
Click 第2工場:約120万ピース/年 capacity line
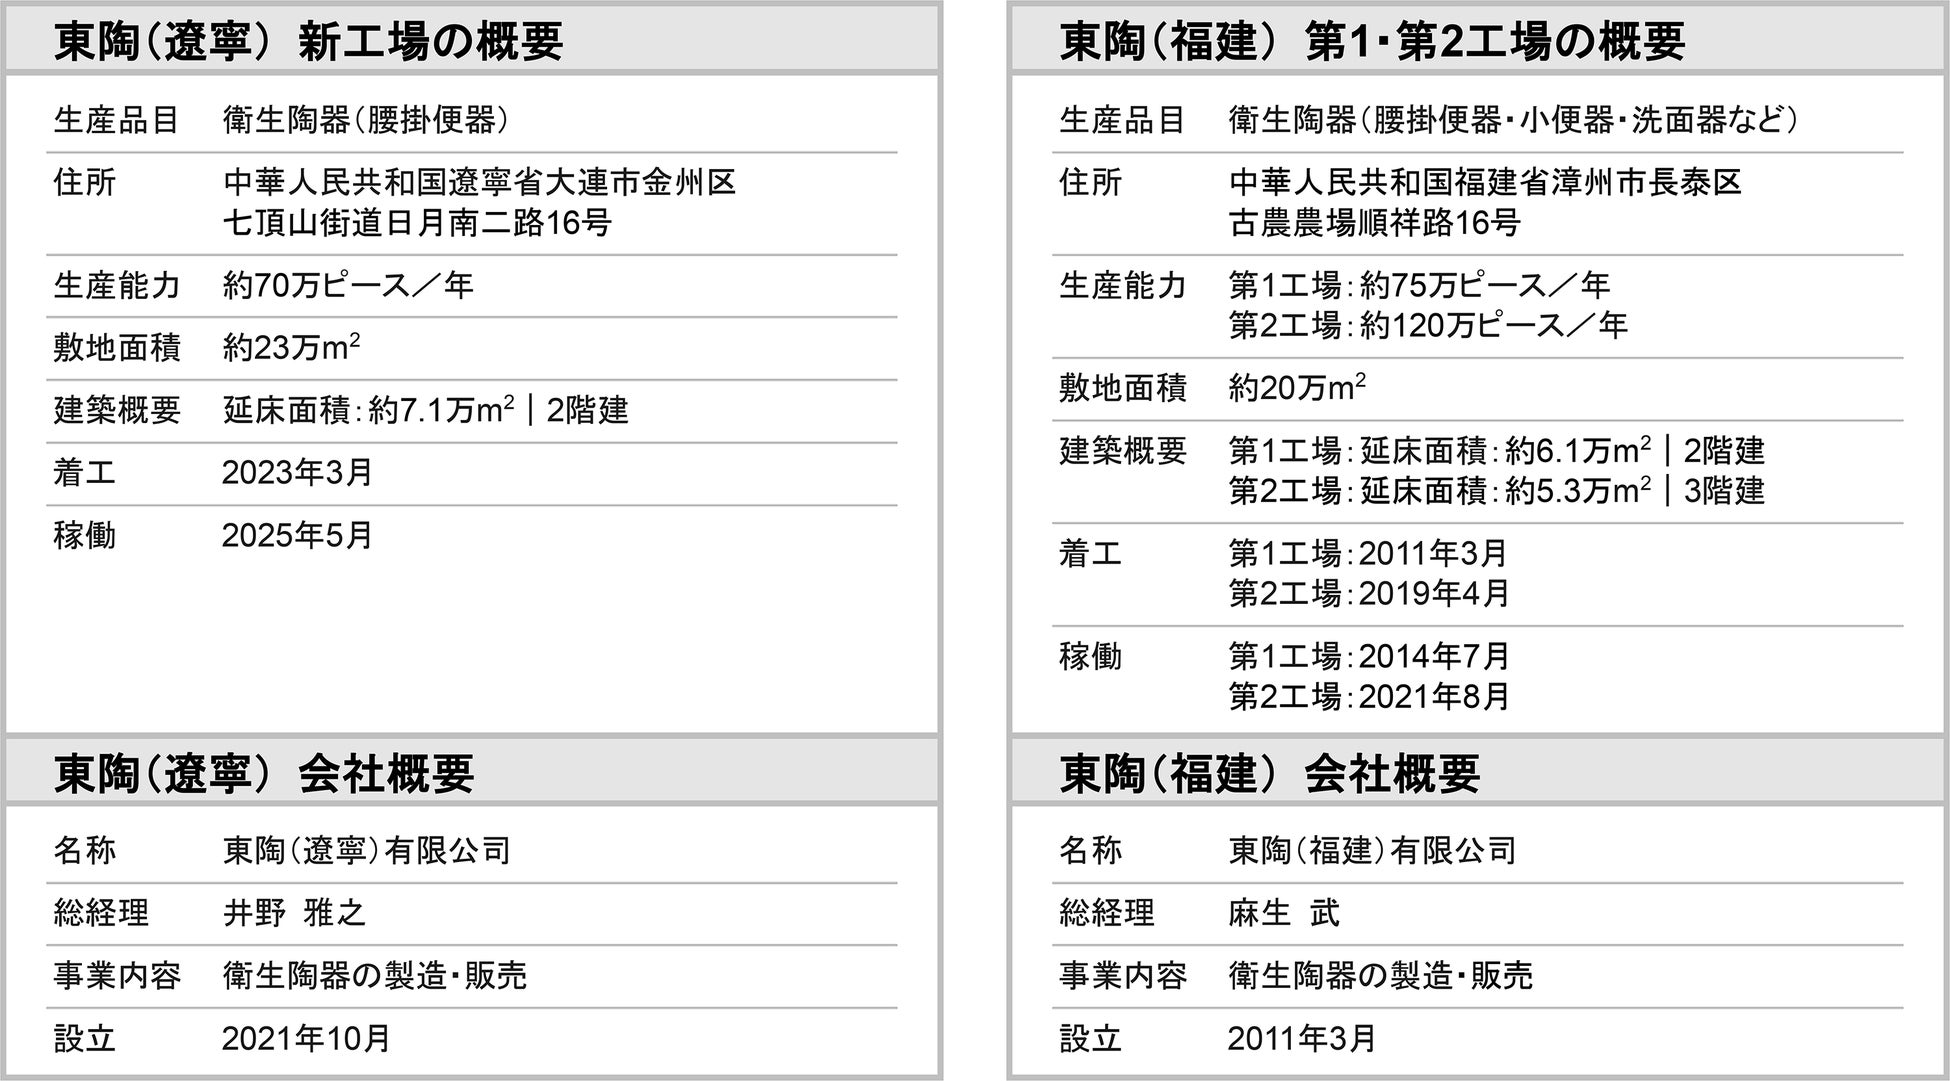1428,326
